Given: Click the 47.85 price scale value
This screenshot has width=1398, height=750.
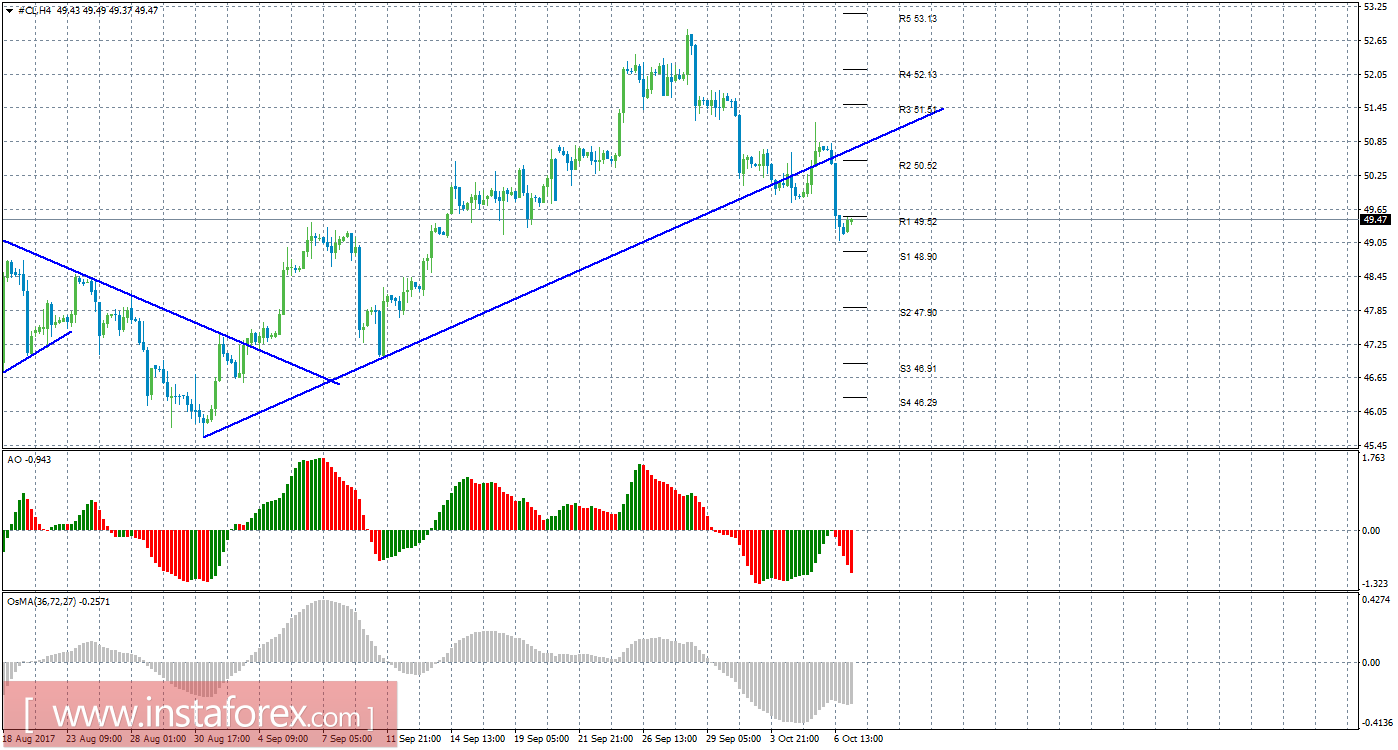Looking at the screenshot, I should (1376, 310).
